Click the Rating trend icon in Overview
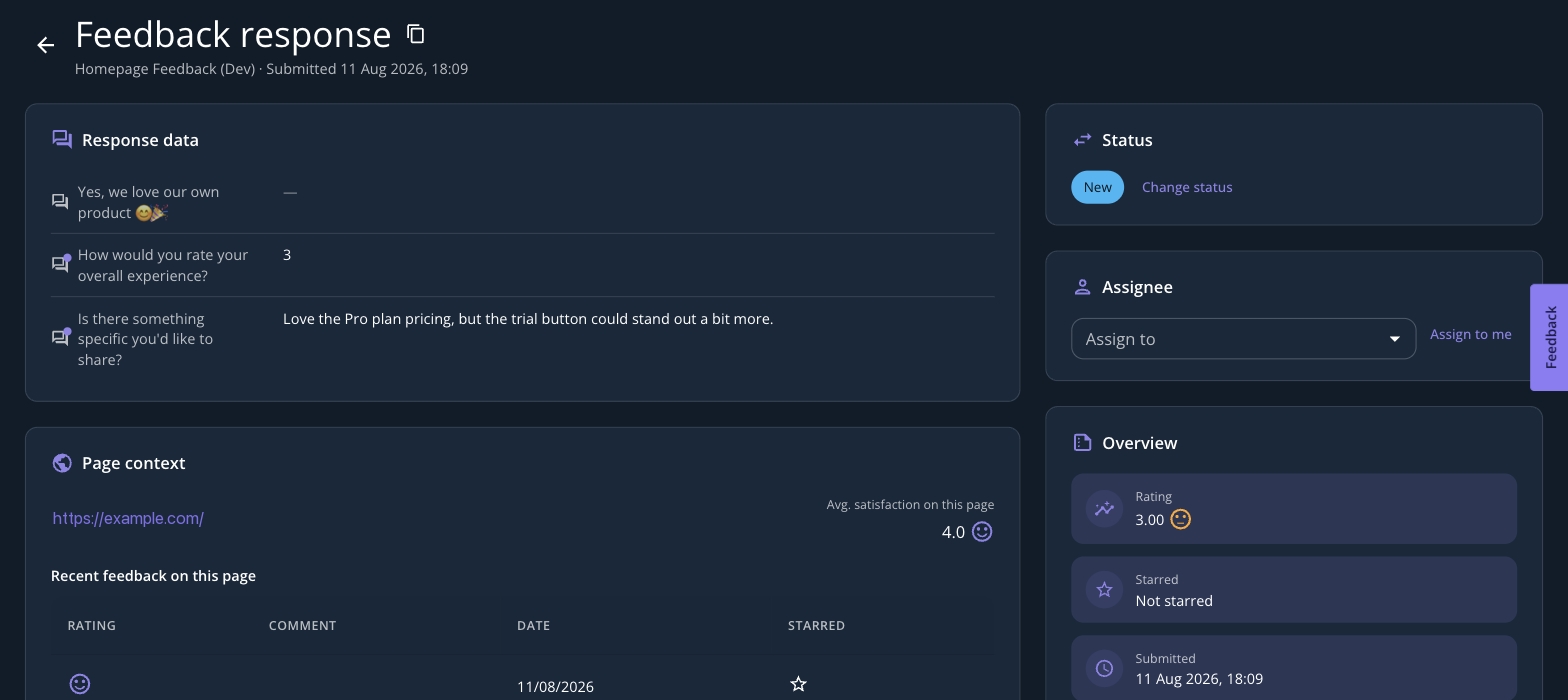This screenshot has width=1568, height=700. click(1104, 509)
